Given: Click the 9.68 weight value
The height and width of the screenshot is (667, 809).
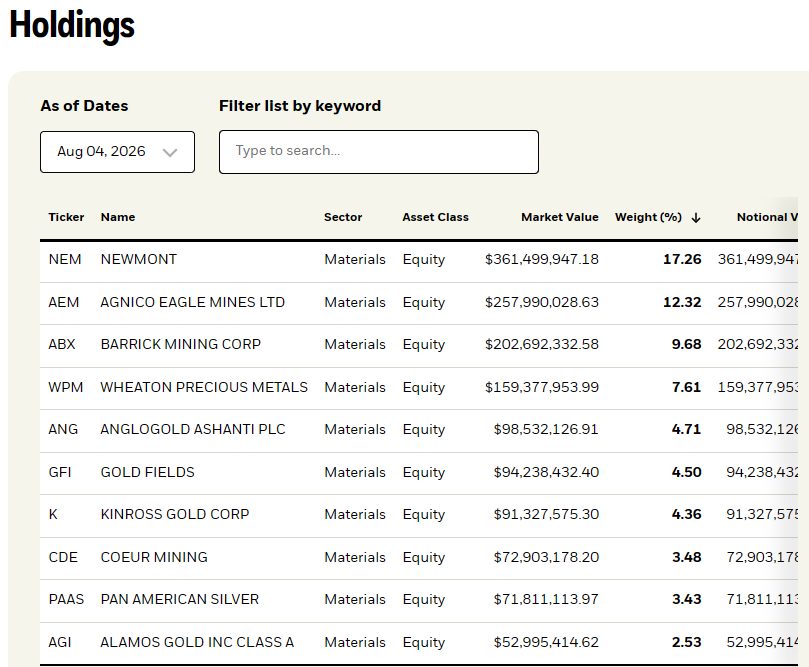Looking at the screenshot, I should [x=686, y=344].
